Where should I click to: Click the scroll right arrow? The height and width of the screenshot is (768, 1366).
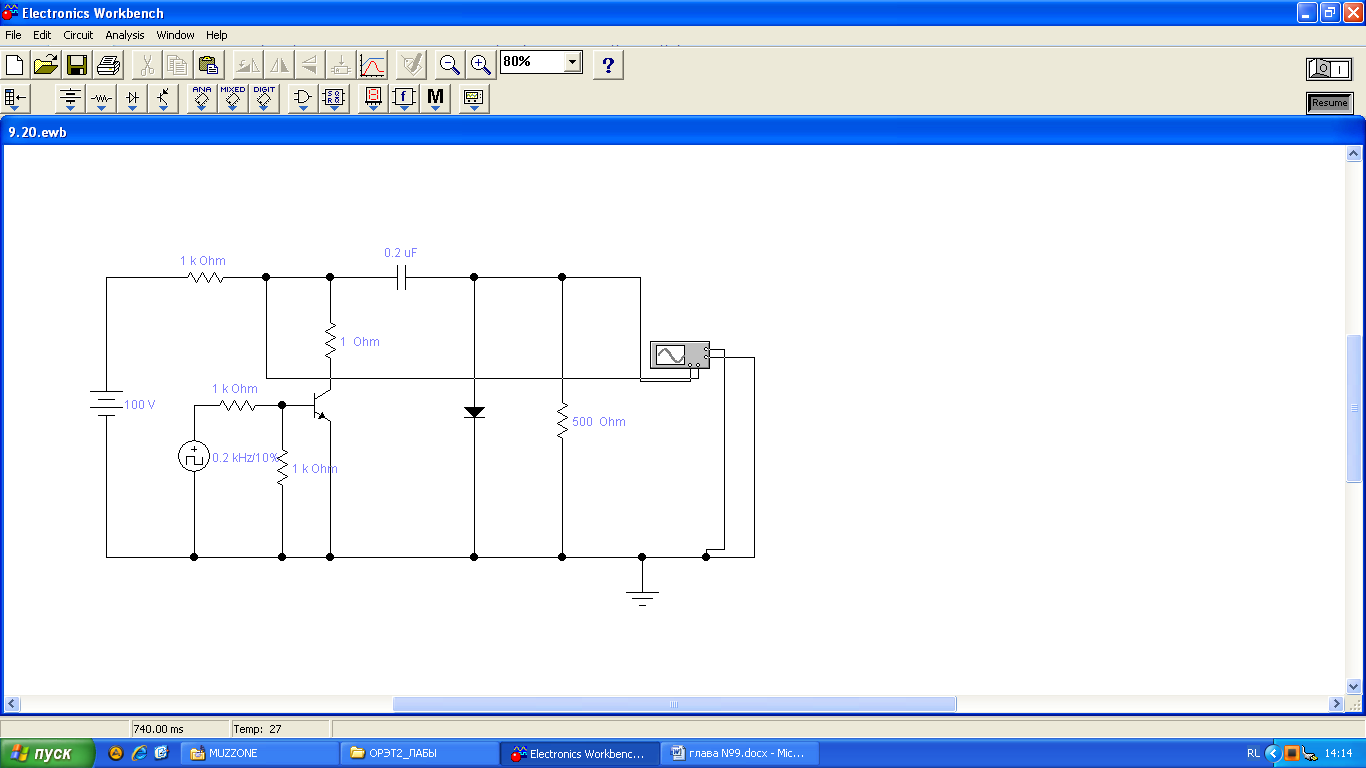pos(1336,704)
